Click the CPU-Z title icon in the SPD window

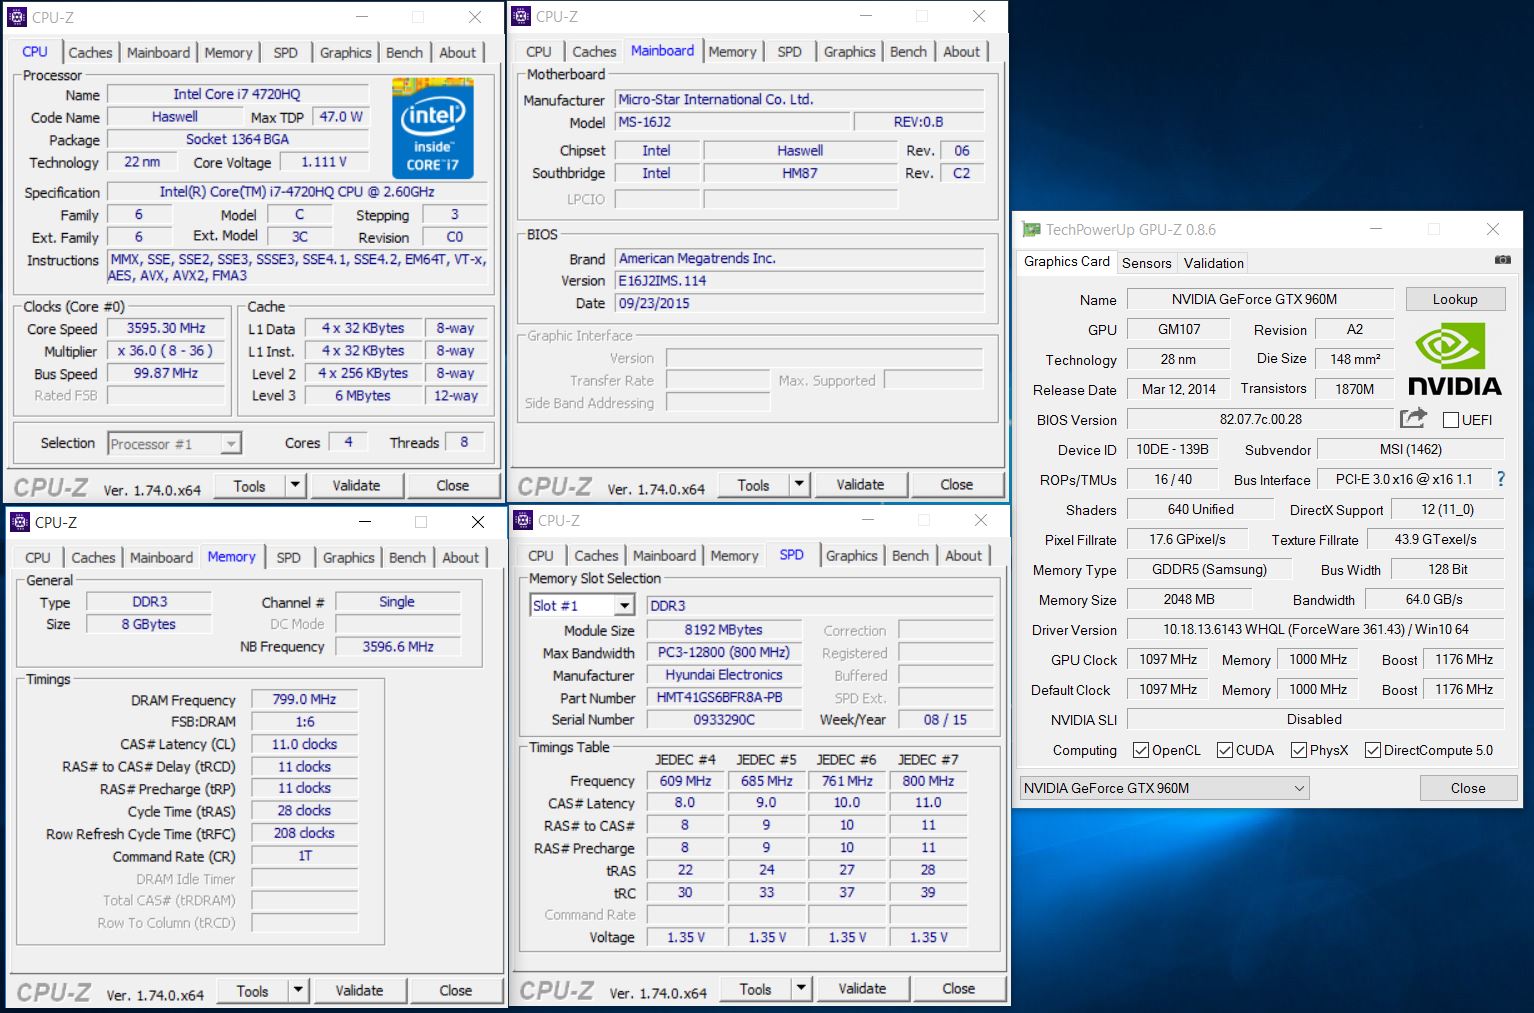click(523, 521)
